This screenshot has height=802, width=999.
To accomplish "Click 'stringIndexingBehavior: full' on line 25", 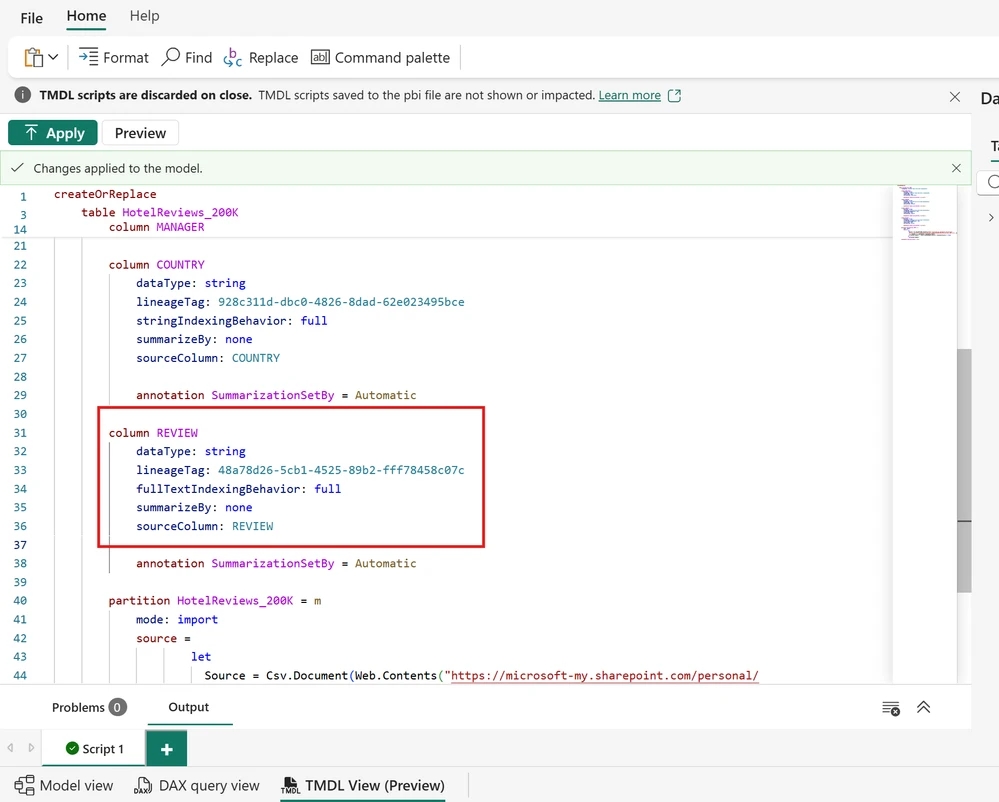I will pyautogui.click(x=231, y=321).
